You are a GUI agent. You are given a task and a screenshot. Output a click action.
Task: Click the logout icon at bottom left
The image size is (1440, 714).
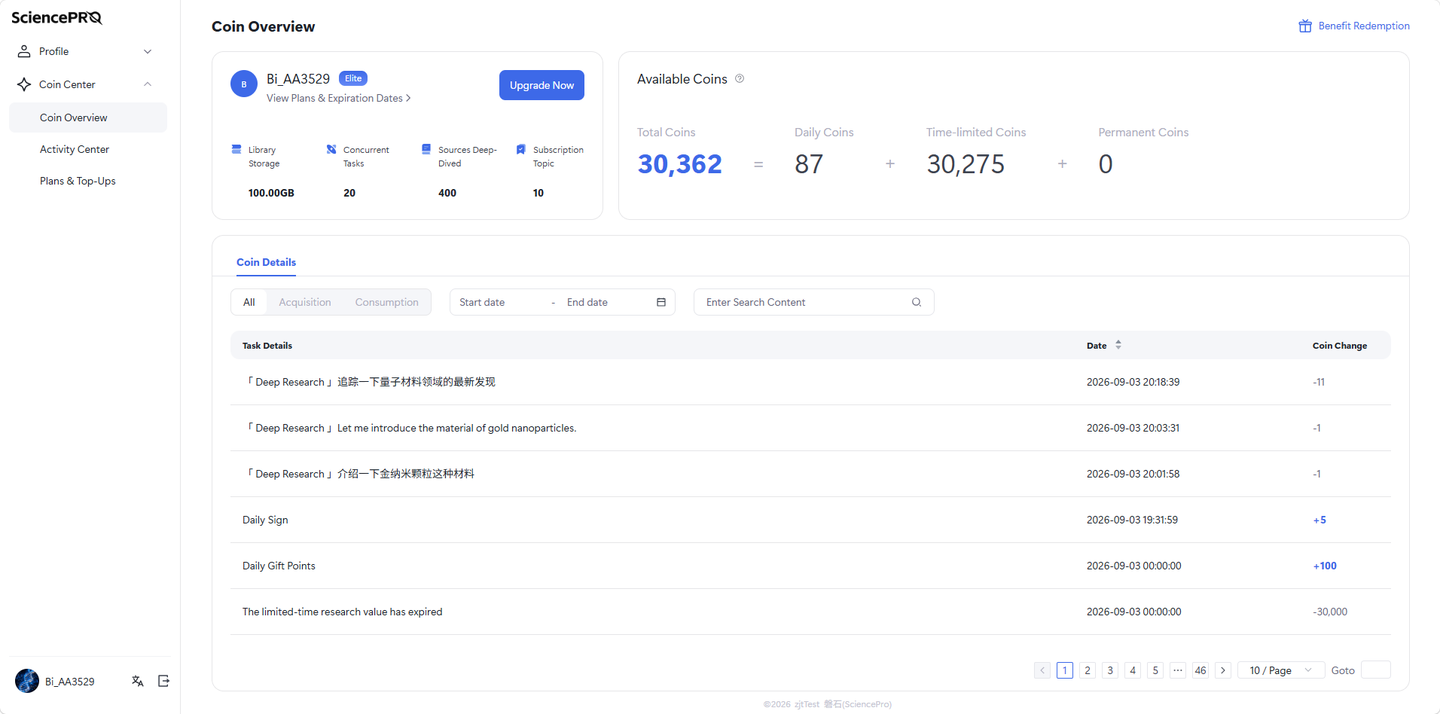coord(164,681)
